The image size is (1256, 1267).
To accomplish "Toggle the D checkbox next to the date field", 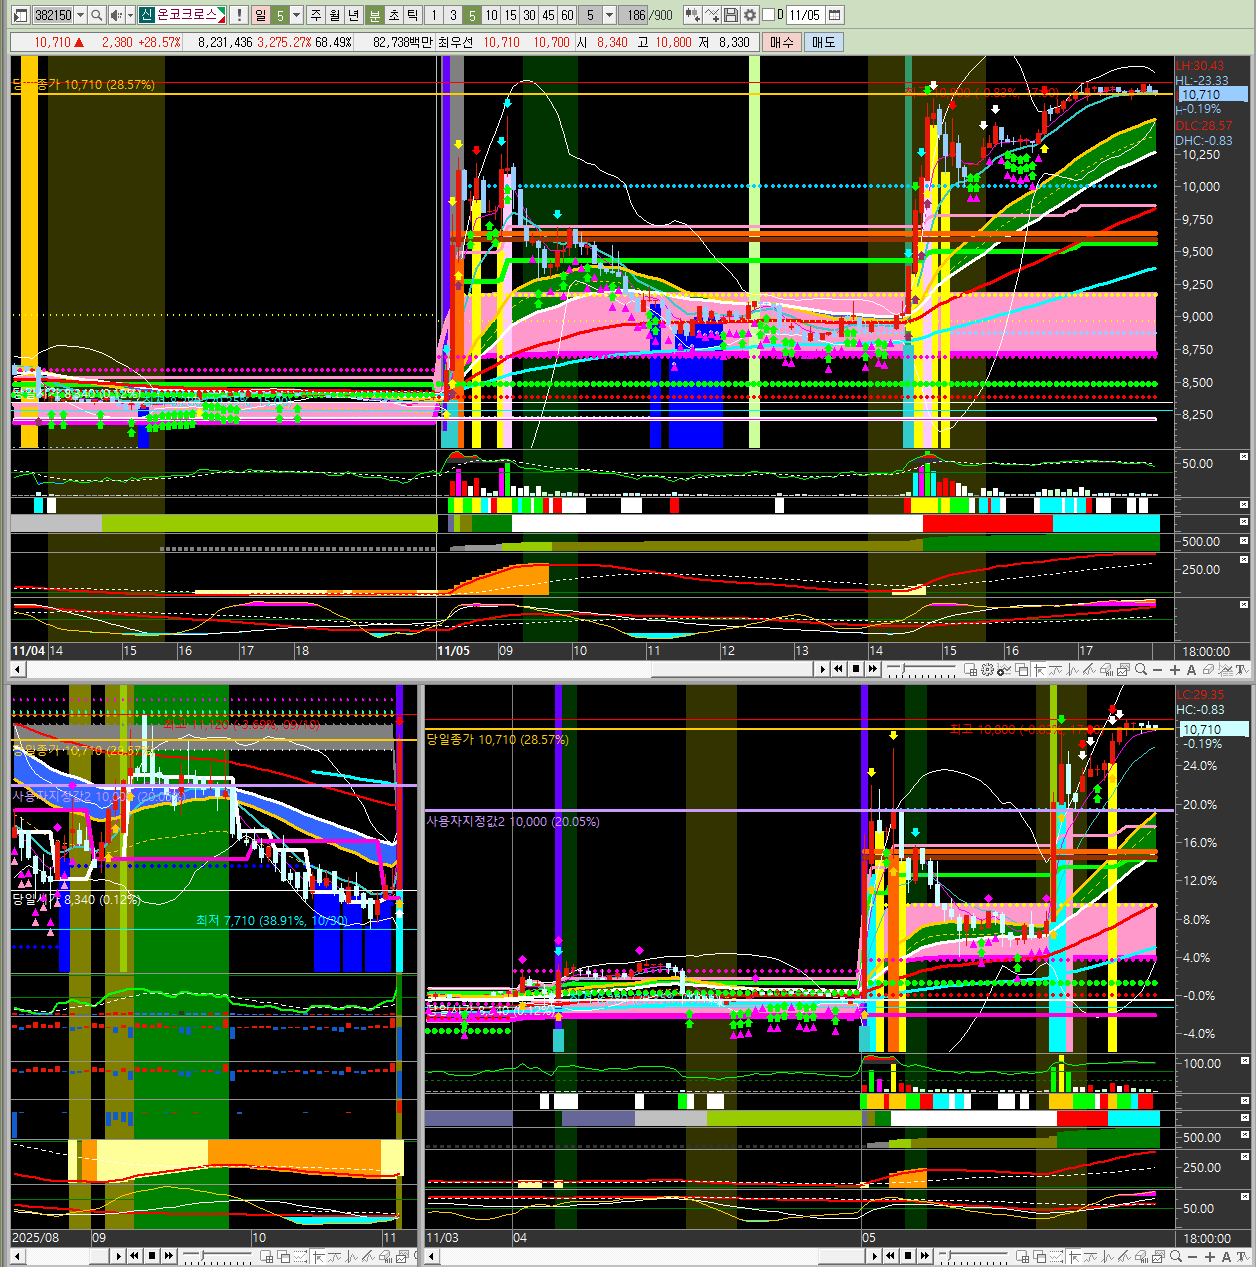I will [769, 15].
